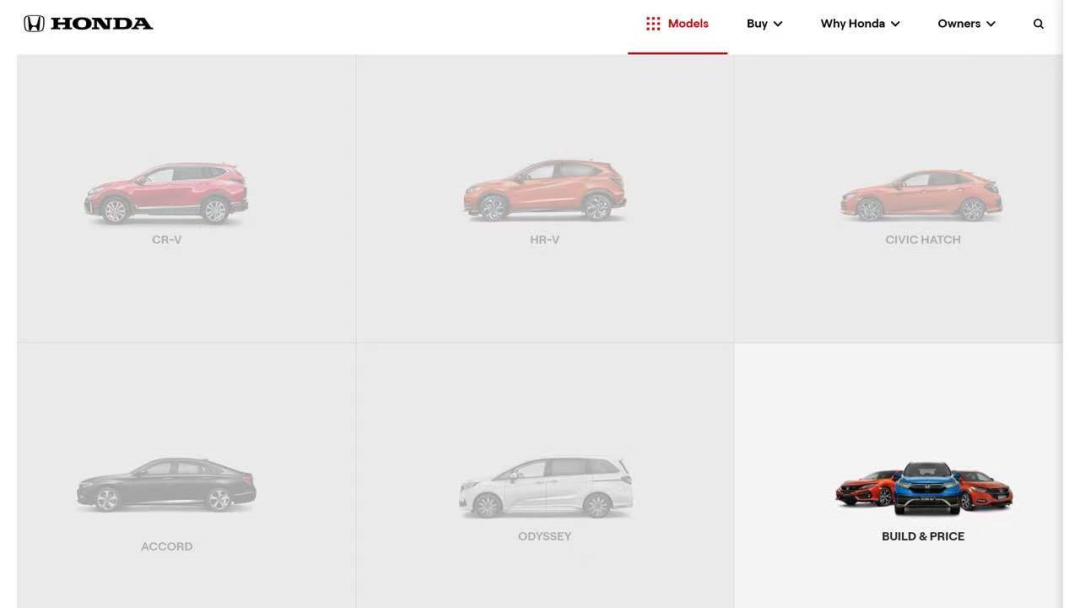Image resolution: width=1080 pixels, height=608 pixels.
Task: Click the Models grid icon
Action: [653, 24]
